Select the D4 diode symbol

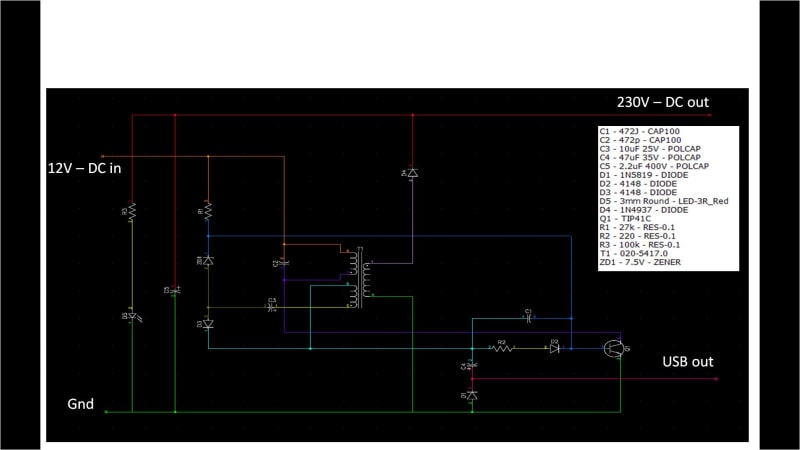coord(412,173)
